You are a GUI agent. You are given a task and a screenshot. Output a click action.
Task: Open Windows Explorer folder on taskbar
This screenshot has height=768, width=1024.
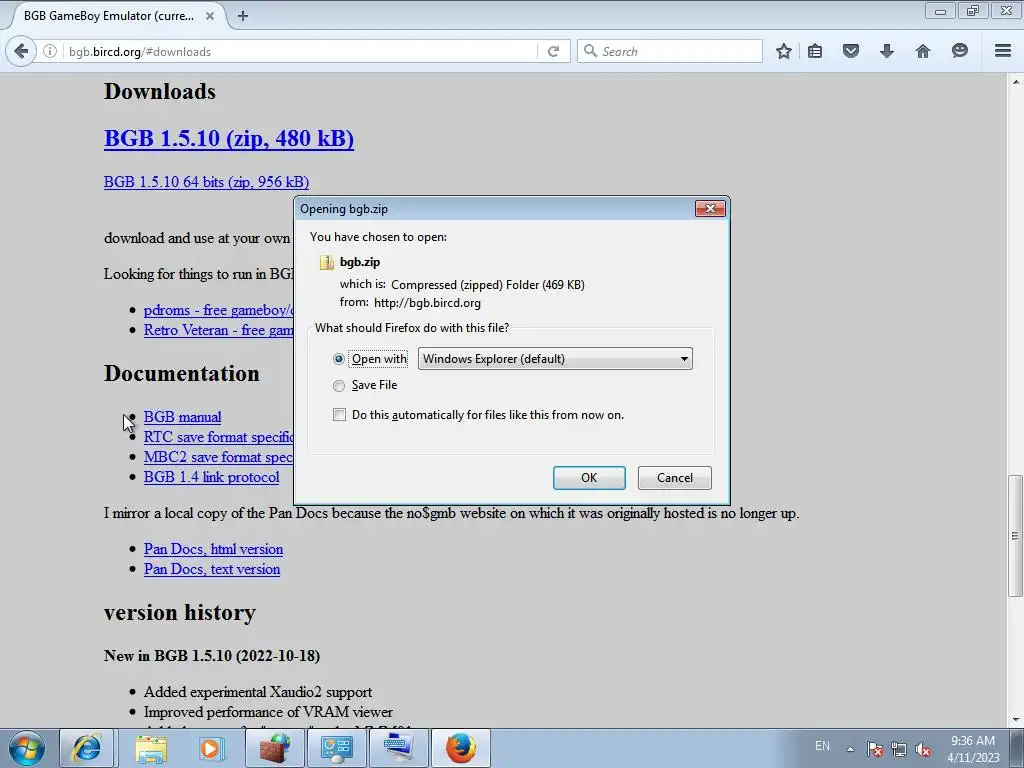pyautogui.click(x=151, y=748)
